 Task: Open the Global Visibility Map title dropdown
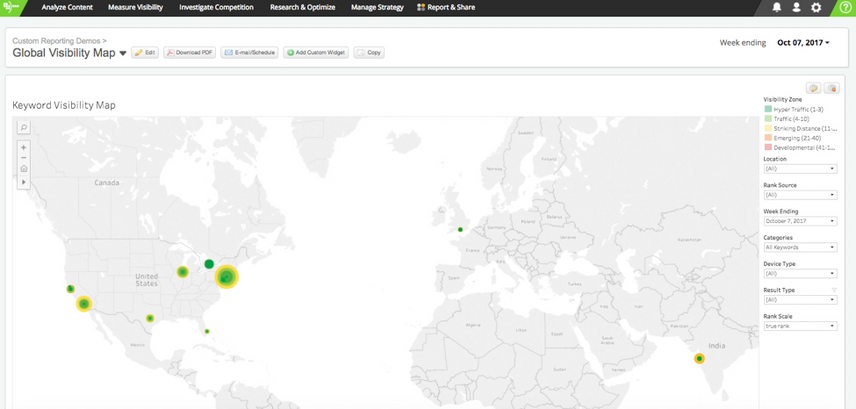[x=123, y=54]
